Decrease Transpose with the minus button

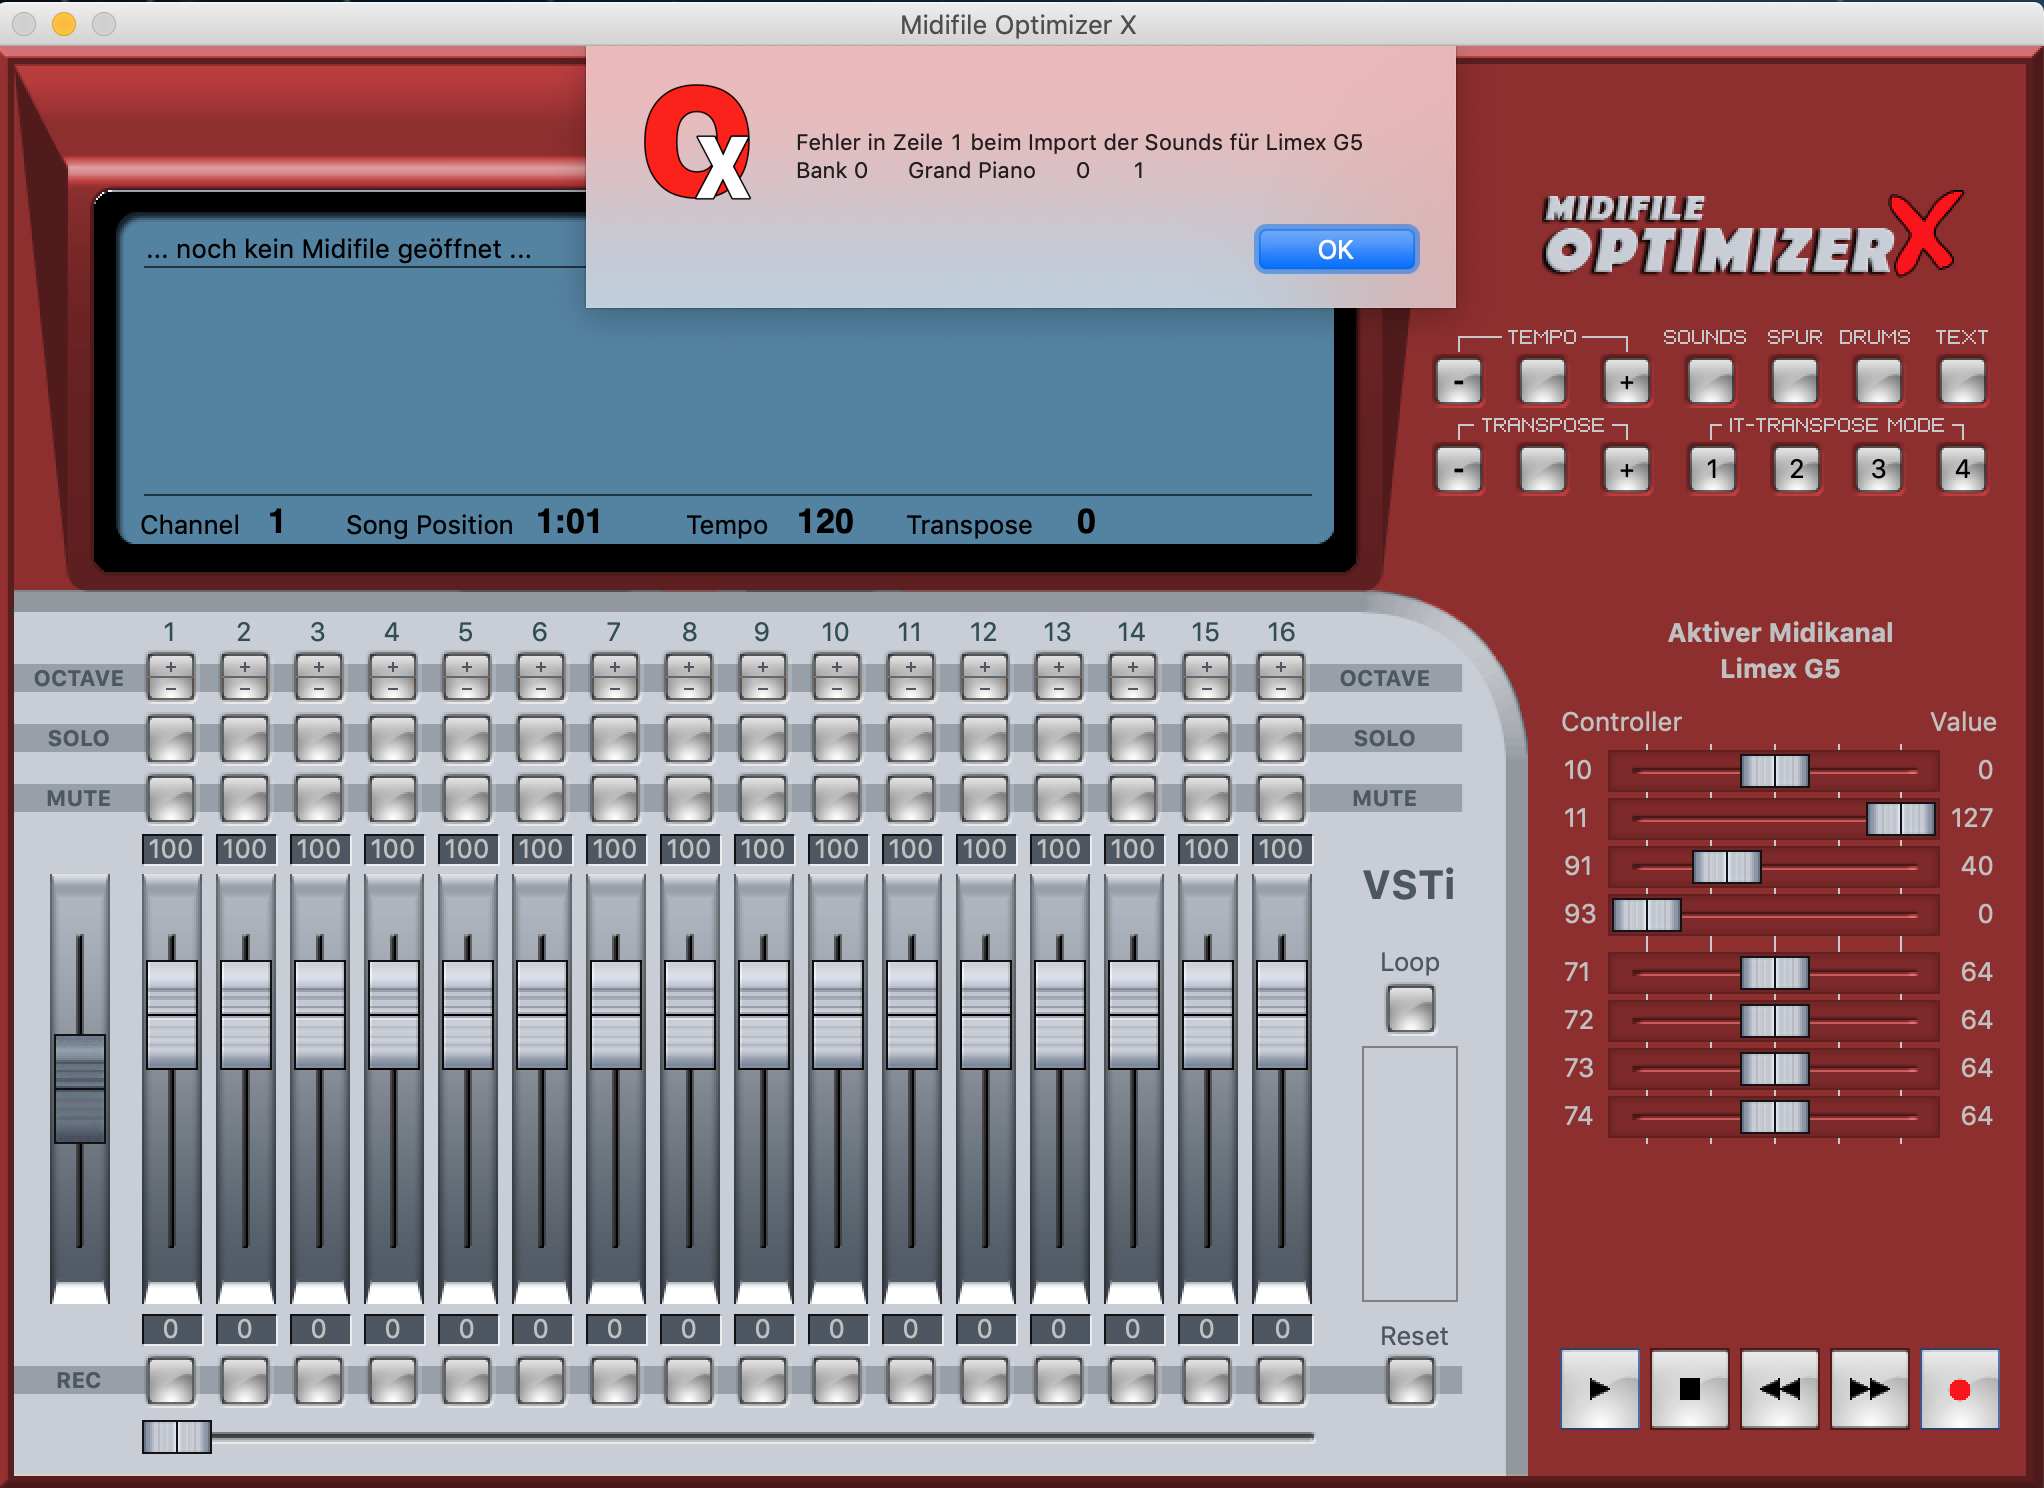pos(1459,470)
